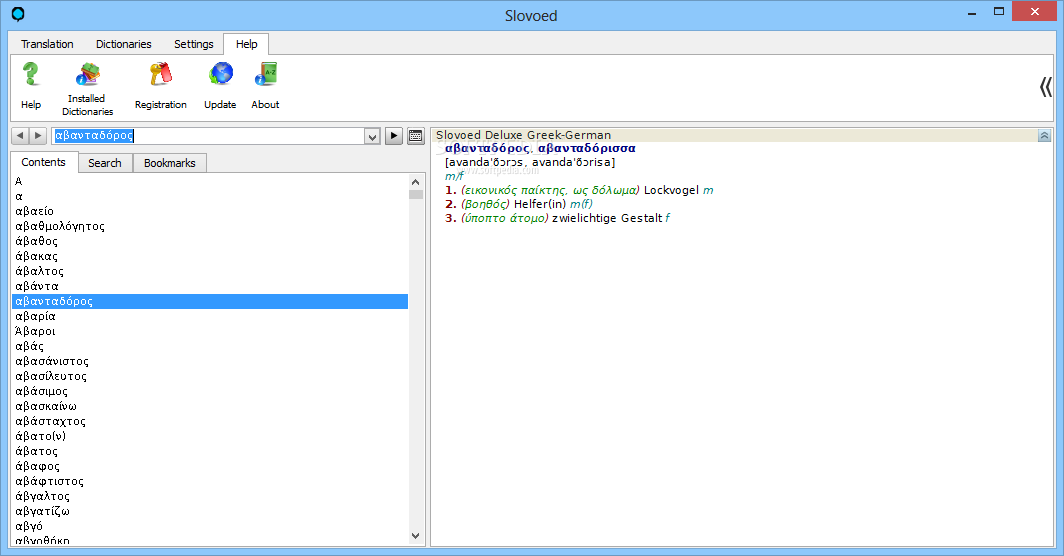
Task: Switch to the Dictionaries tab
Action: click(x=124, y=44)
